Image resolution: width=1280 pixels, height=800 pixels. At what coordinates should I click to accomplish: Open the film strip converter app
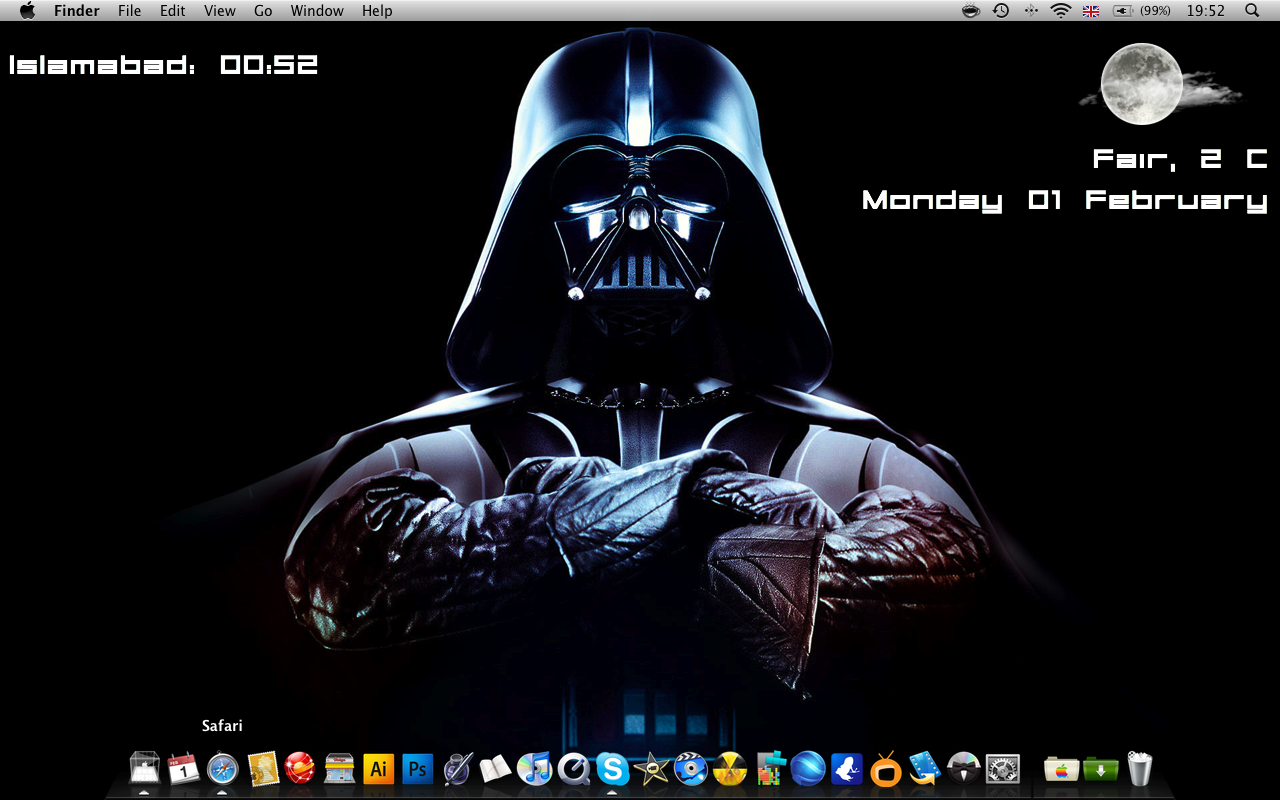925,768
